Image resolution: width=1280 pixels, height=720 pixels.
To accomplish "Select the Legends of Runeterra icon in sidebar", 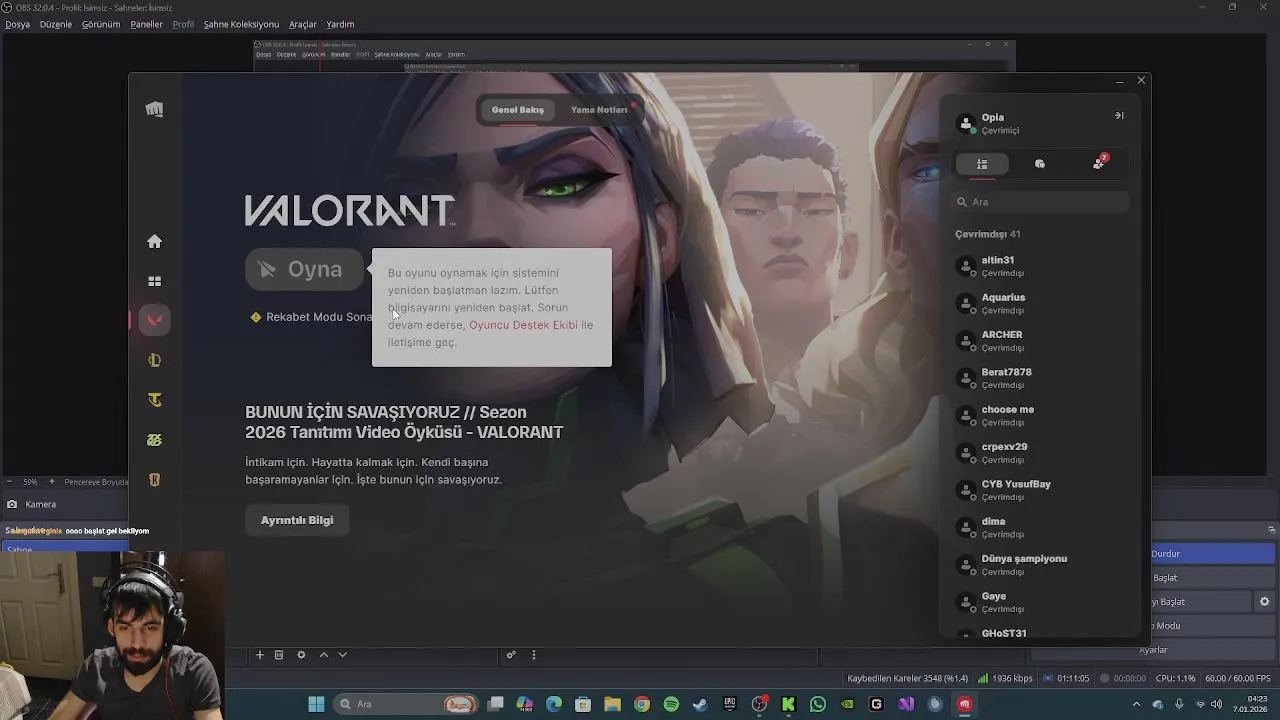I will coord(154,480).
